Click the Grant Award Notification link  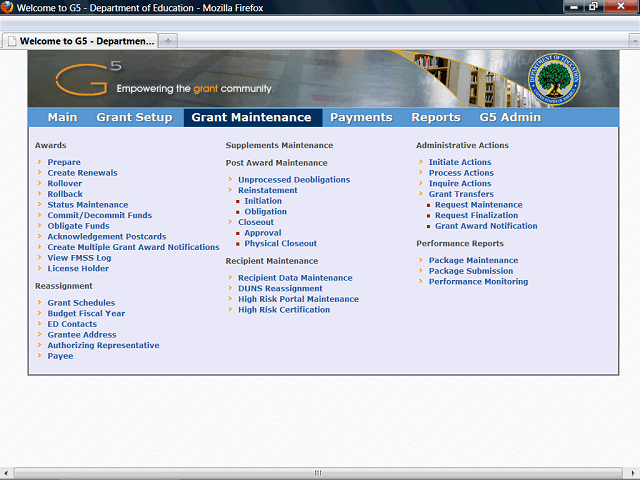(x=486, y=226)
